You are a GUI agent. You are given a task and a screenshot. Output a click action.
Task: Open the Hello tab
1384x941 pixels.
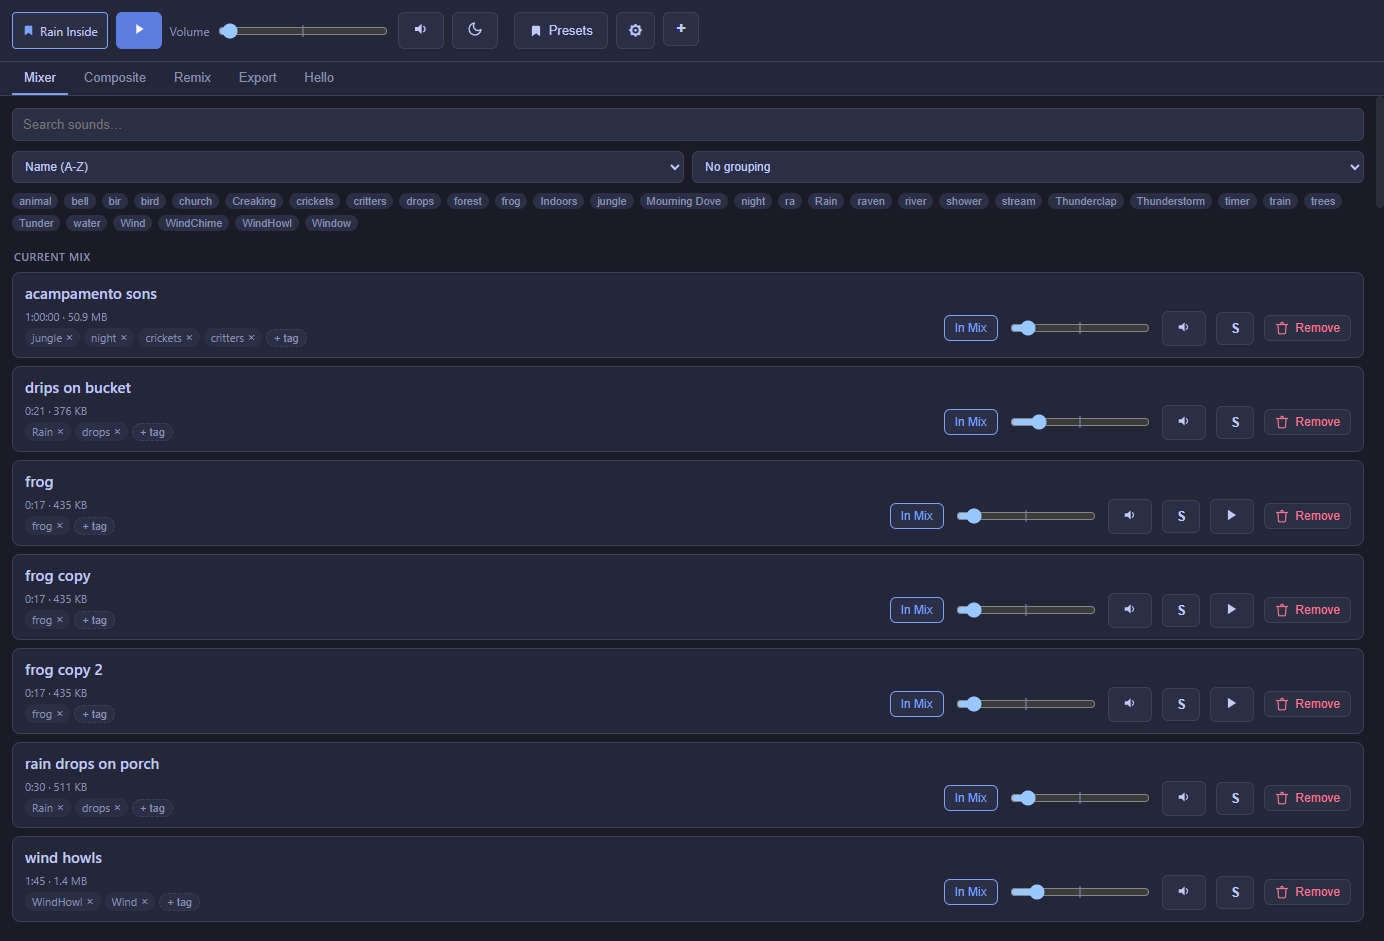[319, 77]
